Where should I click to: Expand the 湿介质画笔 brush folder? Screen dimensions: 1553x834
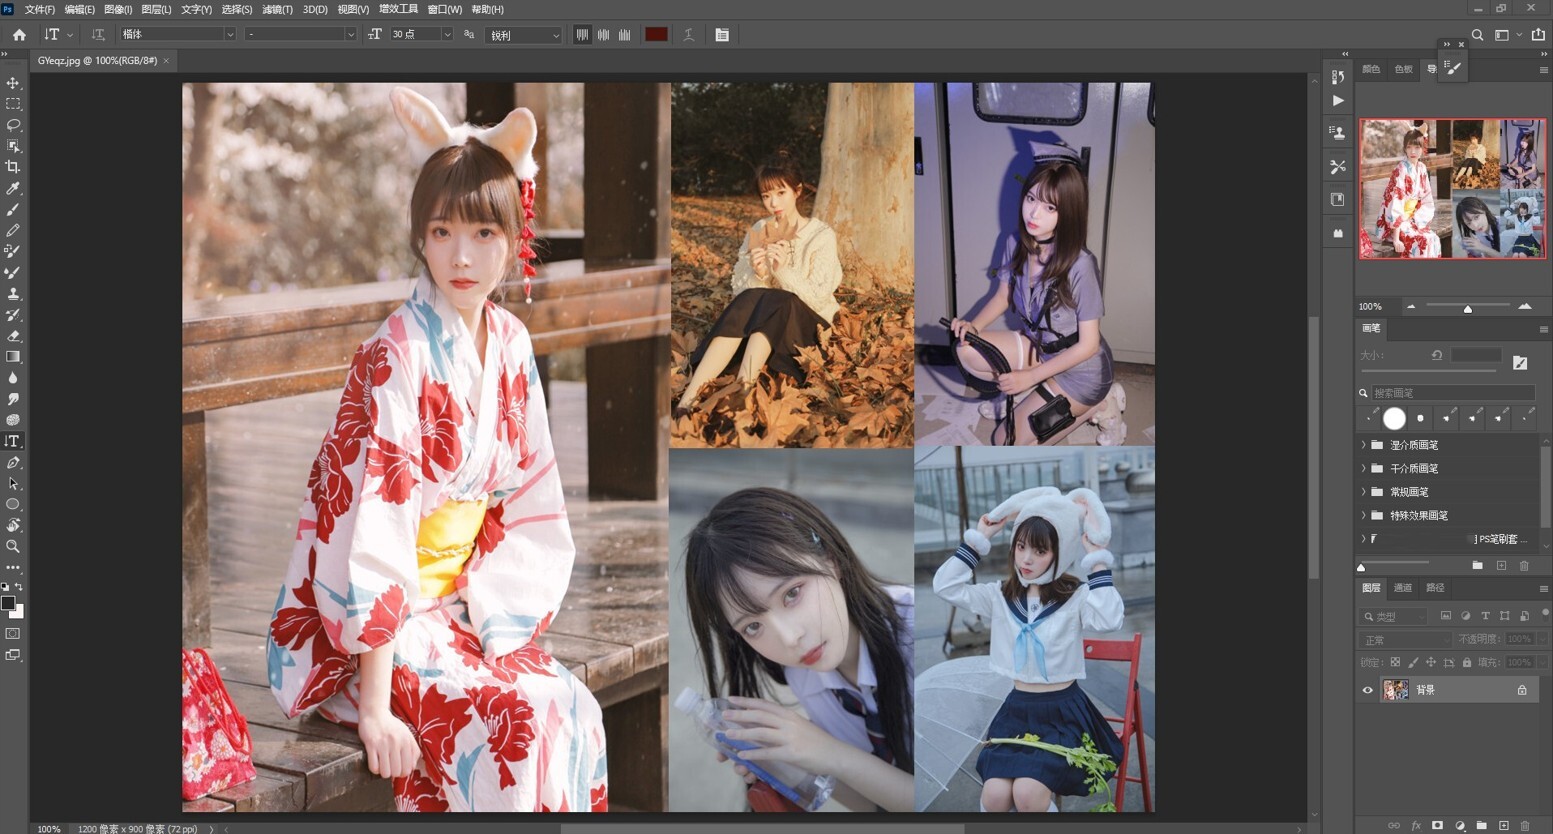(1363, 445)
